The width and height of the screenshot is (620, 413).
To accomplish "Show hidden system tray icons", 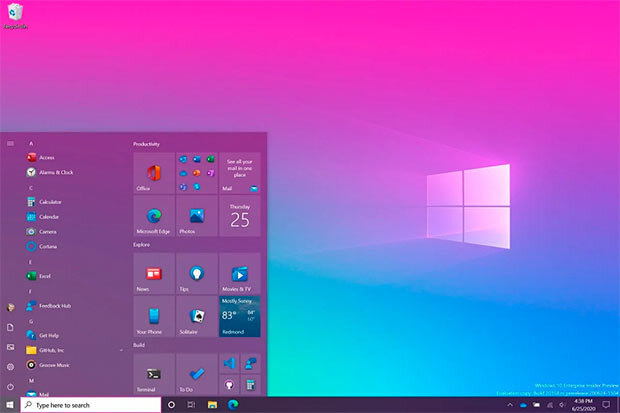I will point(510,405).
